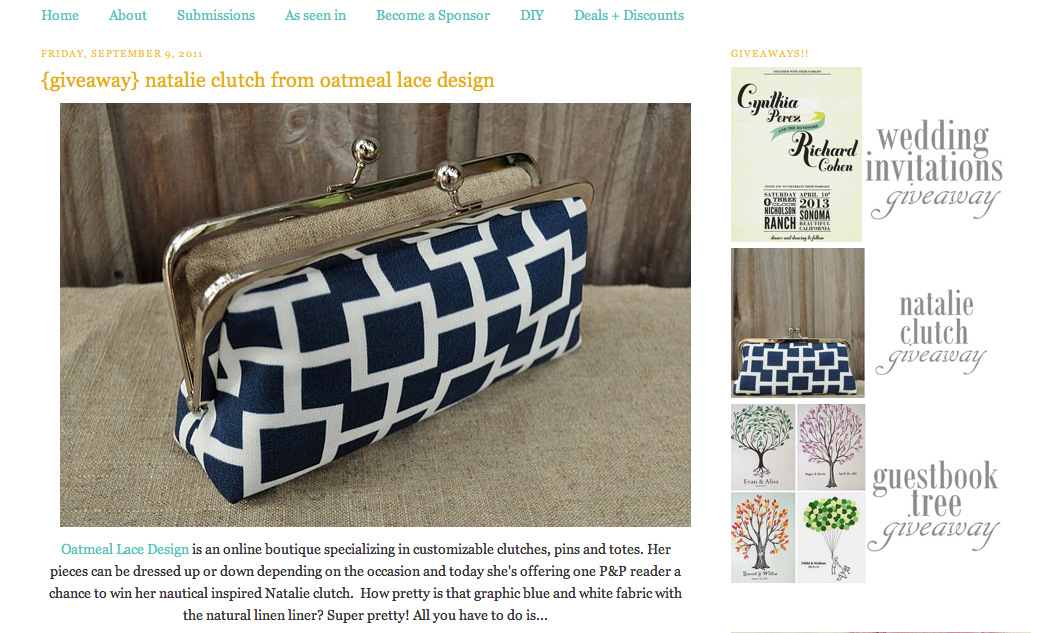Visit the Deals + Discounts page
The image size is (1049, 633).
629,15
